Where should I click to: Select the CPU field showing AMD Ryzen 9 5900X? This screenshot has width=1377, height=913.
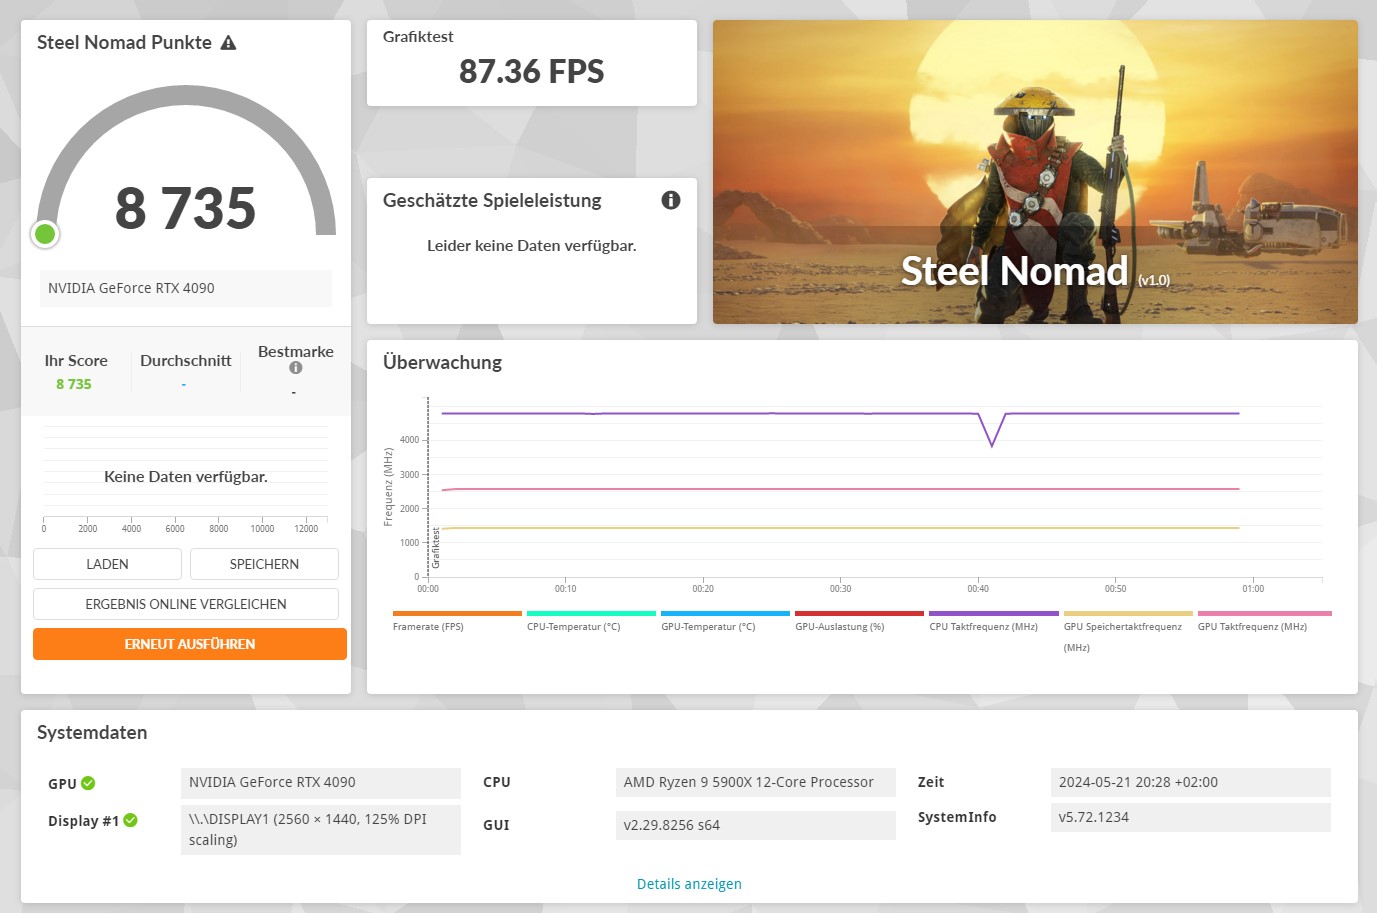click(x=755, y=782)
